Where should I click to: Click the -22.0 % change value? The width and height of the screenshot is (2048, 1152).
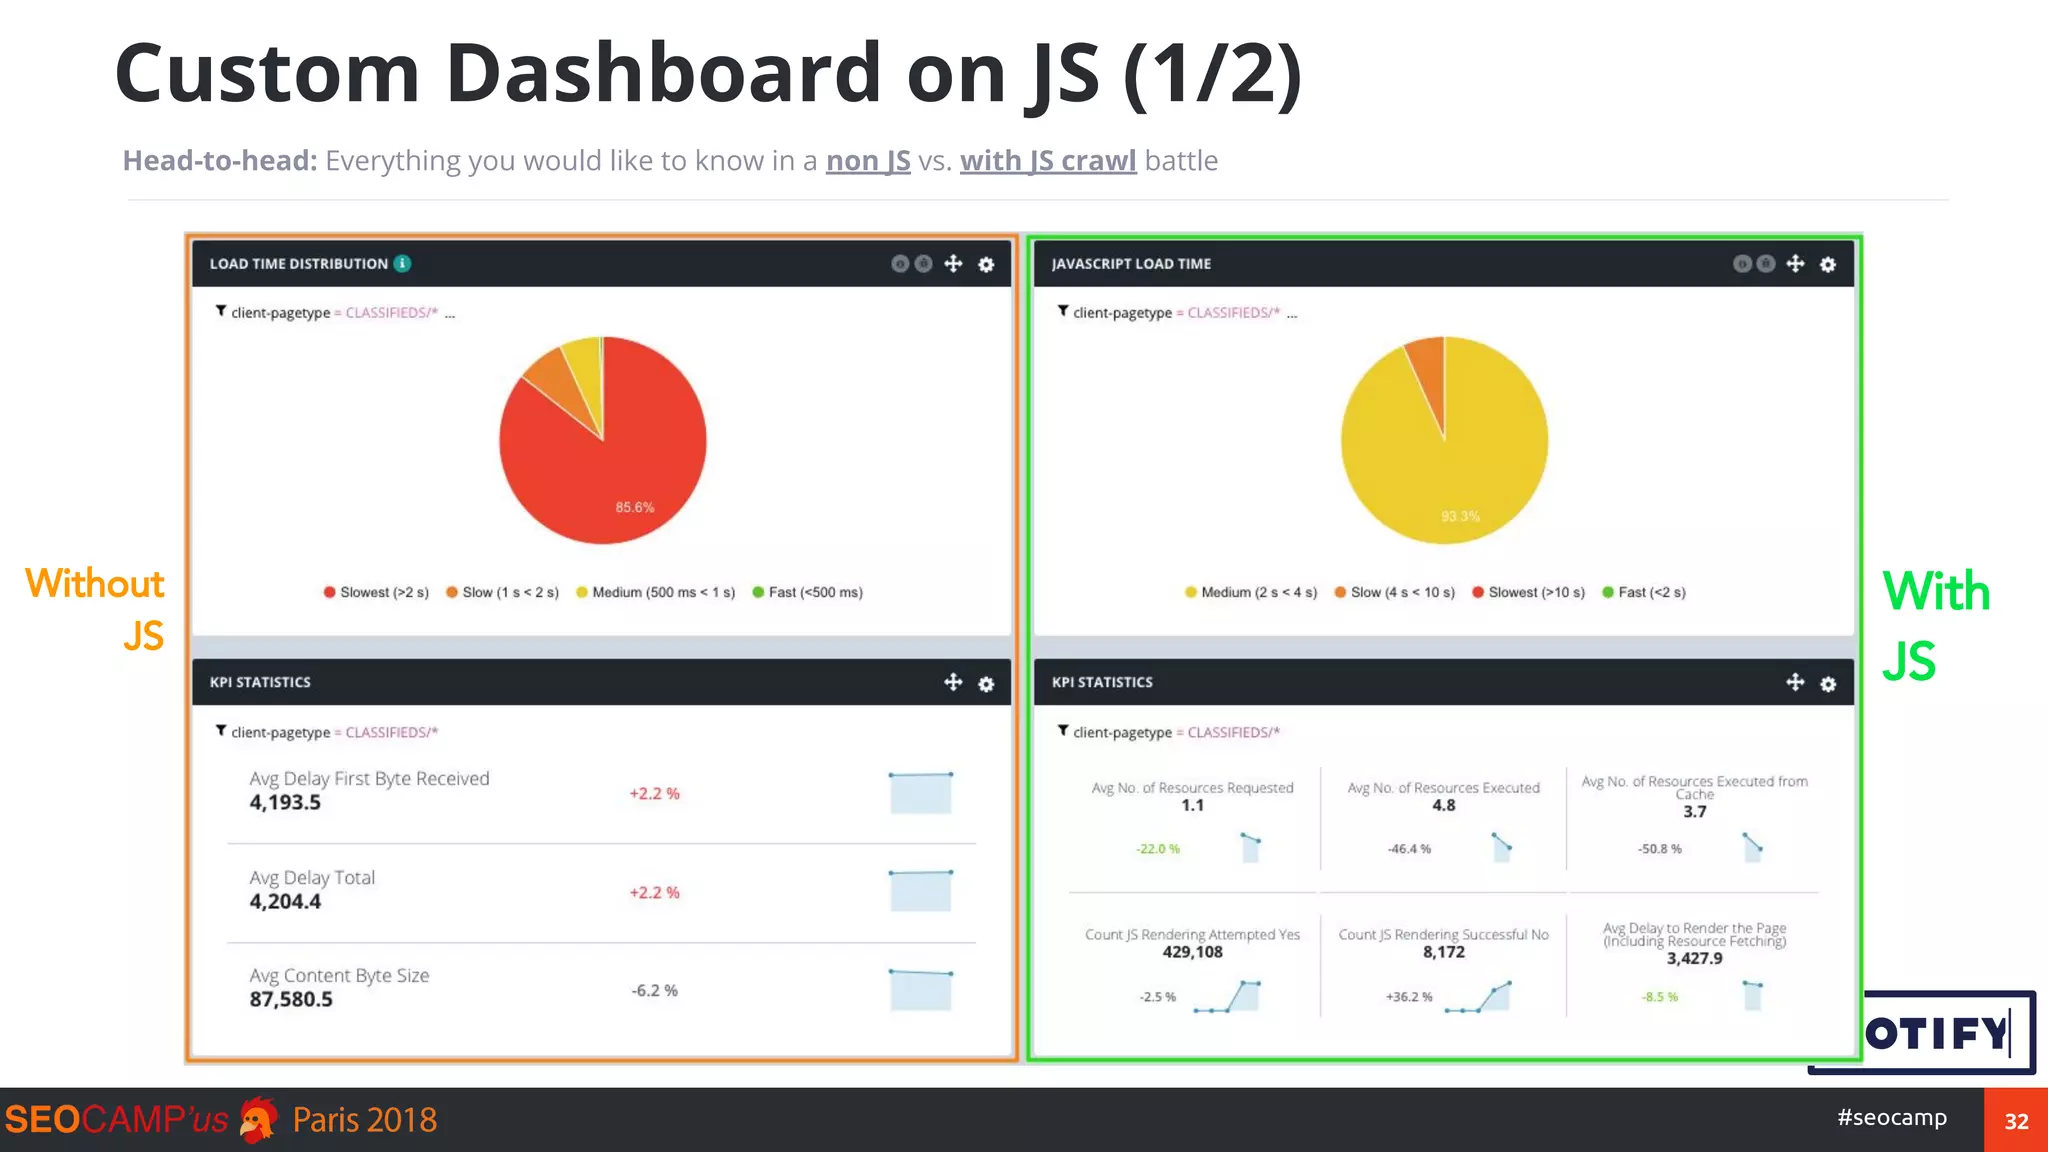click(x=1158, y=849)
